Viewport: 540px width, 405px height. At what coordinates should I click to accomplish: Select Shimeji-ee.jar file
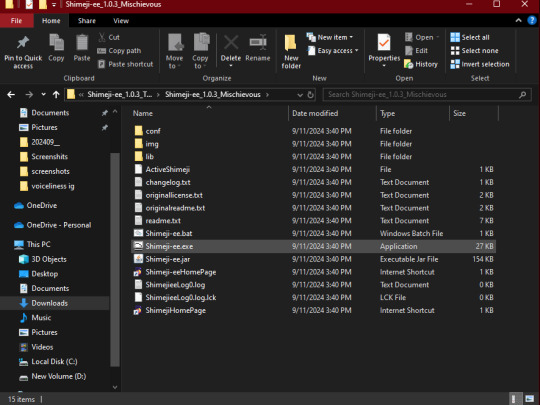(313, 259)
